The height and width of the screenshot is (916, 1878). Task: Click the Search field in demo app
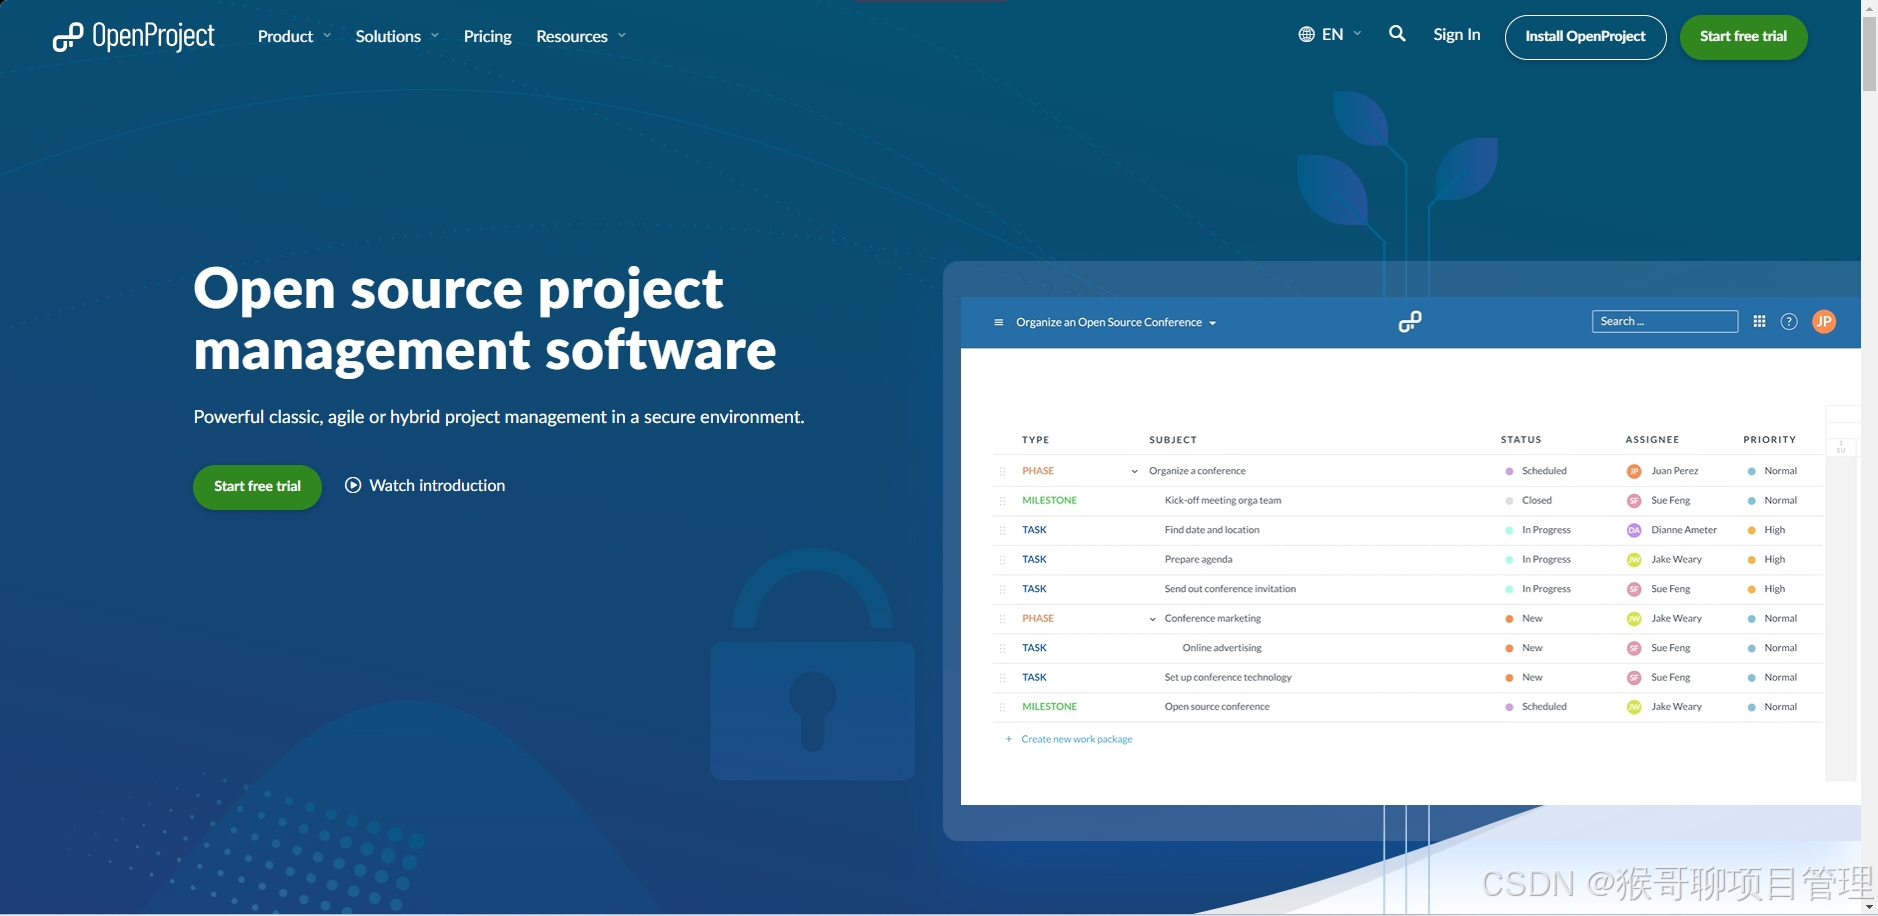pos(1664,321)
